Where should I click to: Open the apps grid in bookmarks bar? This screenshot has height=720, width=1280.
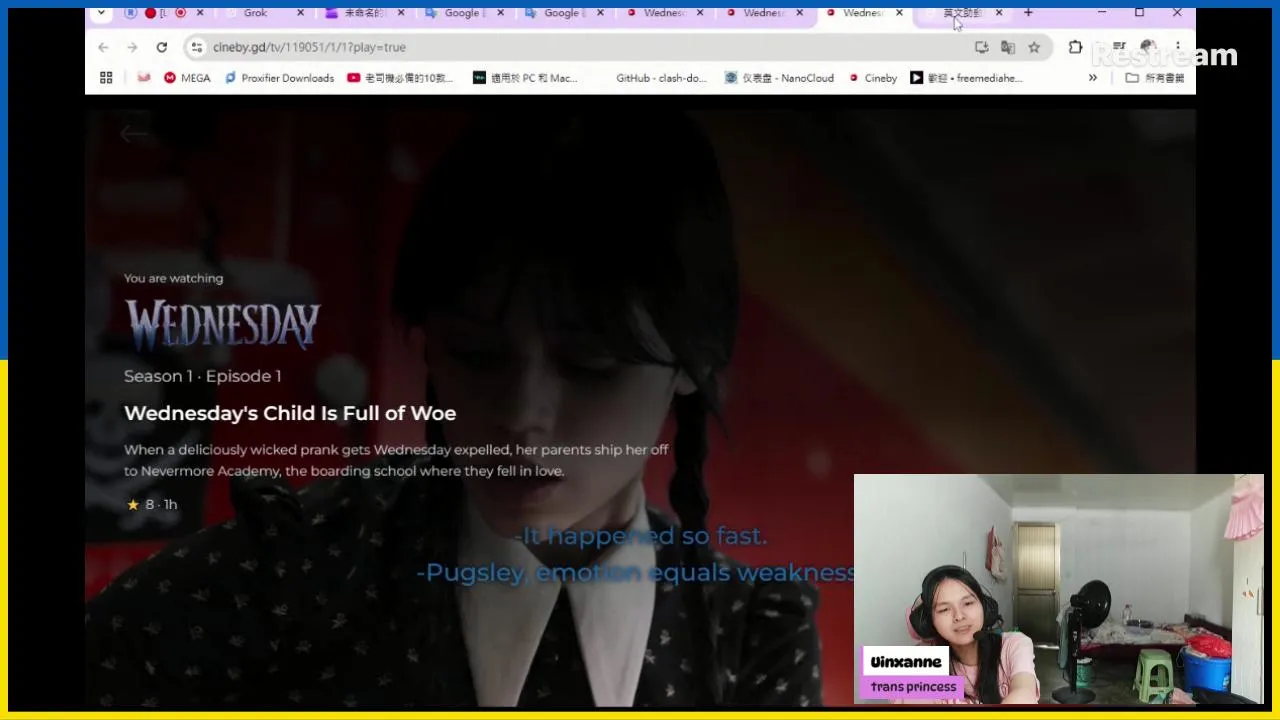[106, 78]
